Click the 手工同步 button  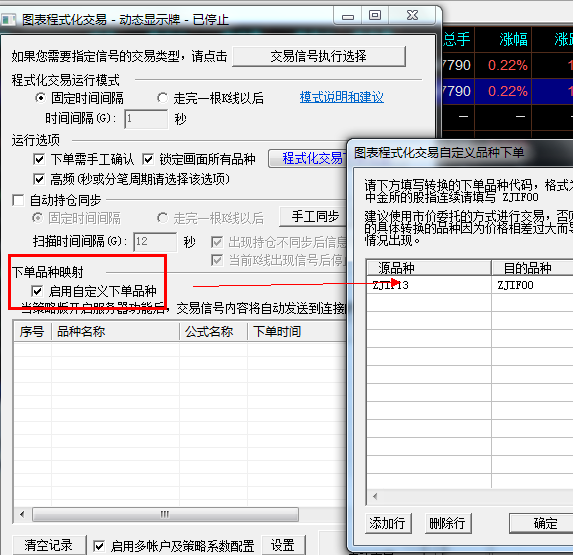(x=313, y=216)
